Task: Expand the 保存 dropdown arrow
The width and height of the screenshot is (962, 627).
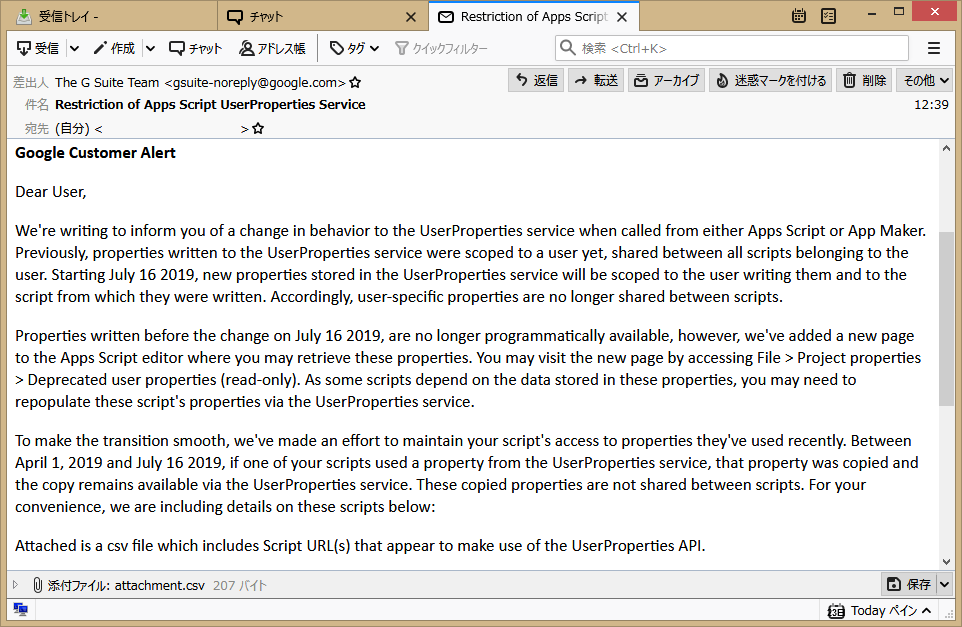Action: (x=945, y=584)
